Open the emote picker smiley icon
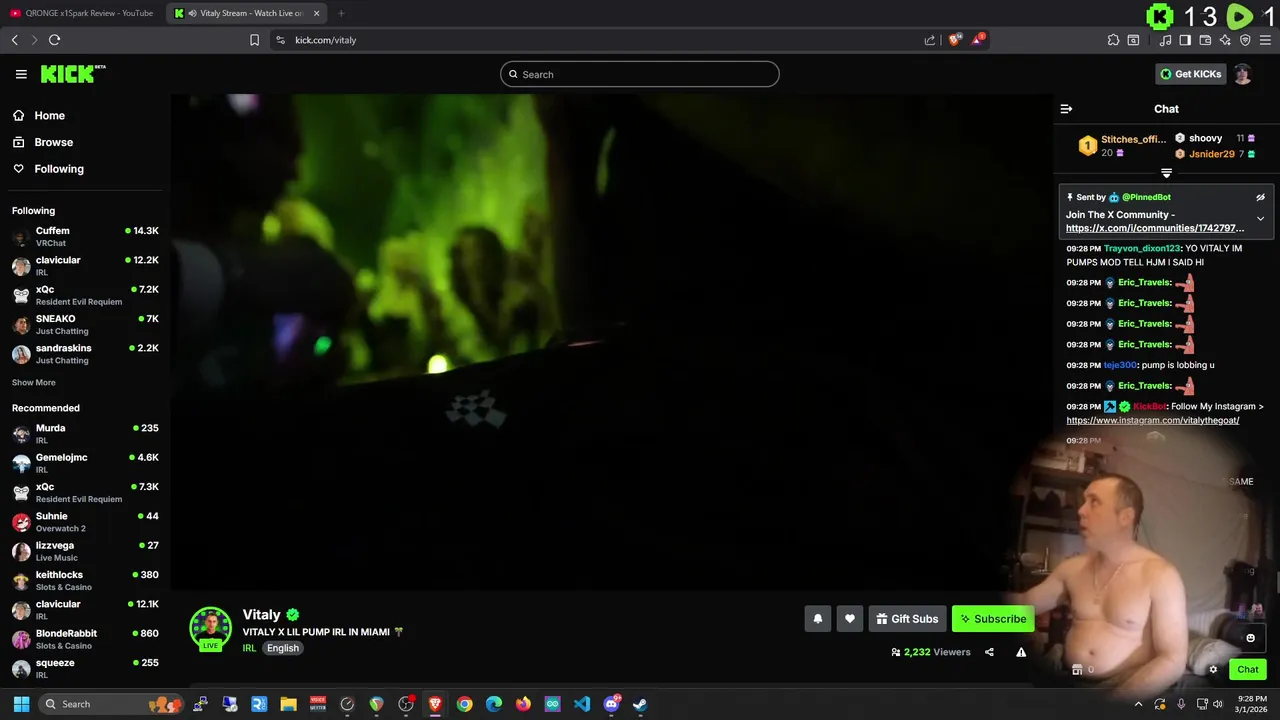Viewport: 1280px width, 720px height. click(1250, 638)
